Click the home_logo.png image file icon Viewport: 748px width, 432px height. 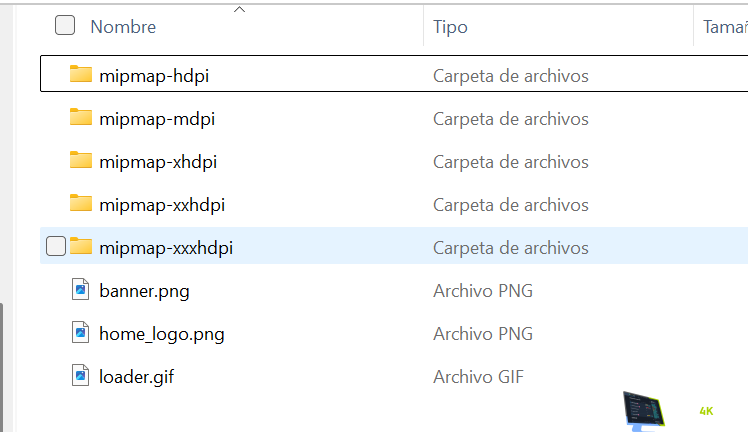[x=81, y=333]
